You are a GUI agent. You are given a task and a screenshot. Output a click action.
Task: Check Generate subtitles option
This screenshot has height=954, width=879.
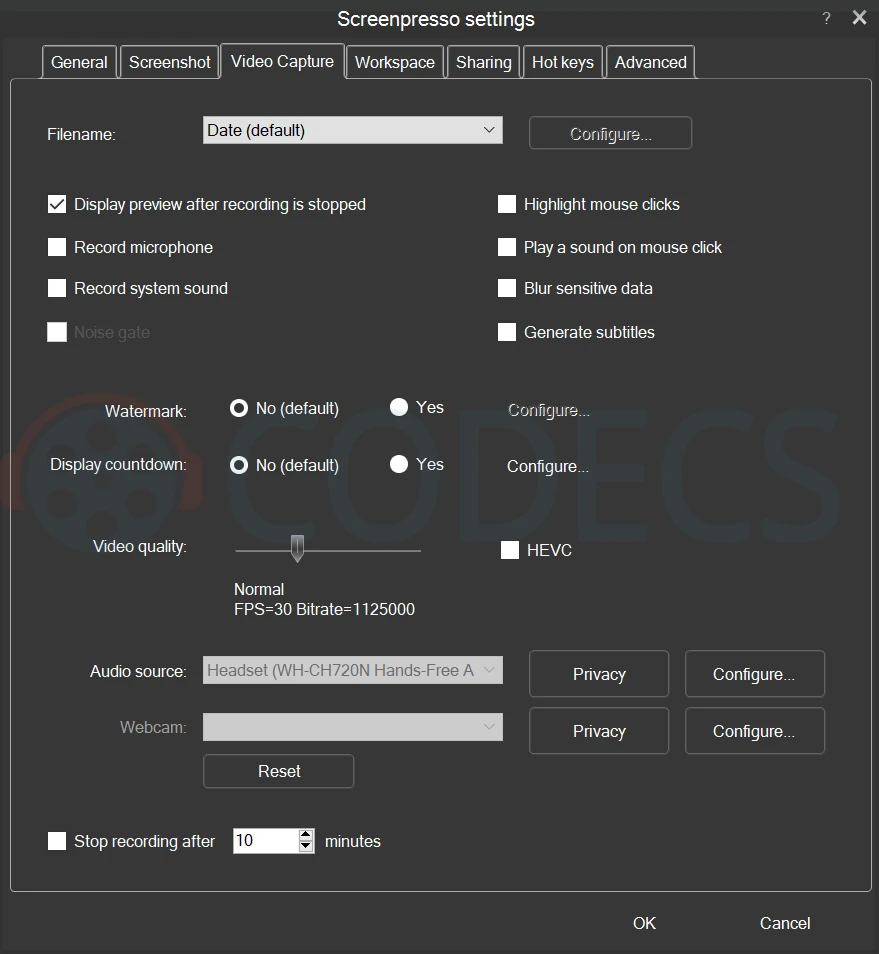507,332
